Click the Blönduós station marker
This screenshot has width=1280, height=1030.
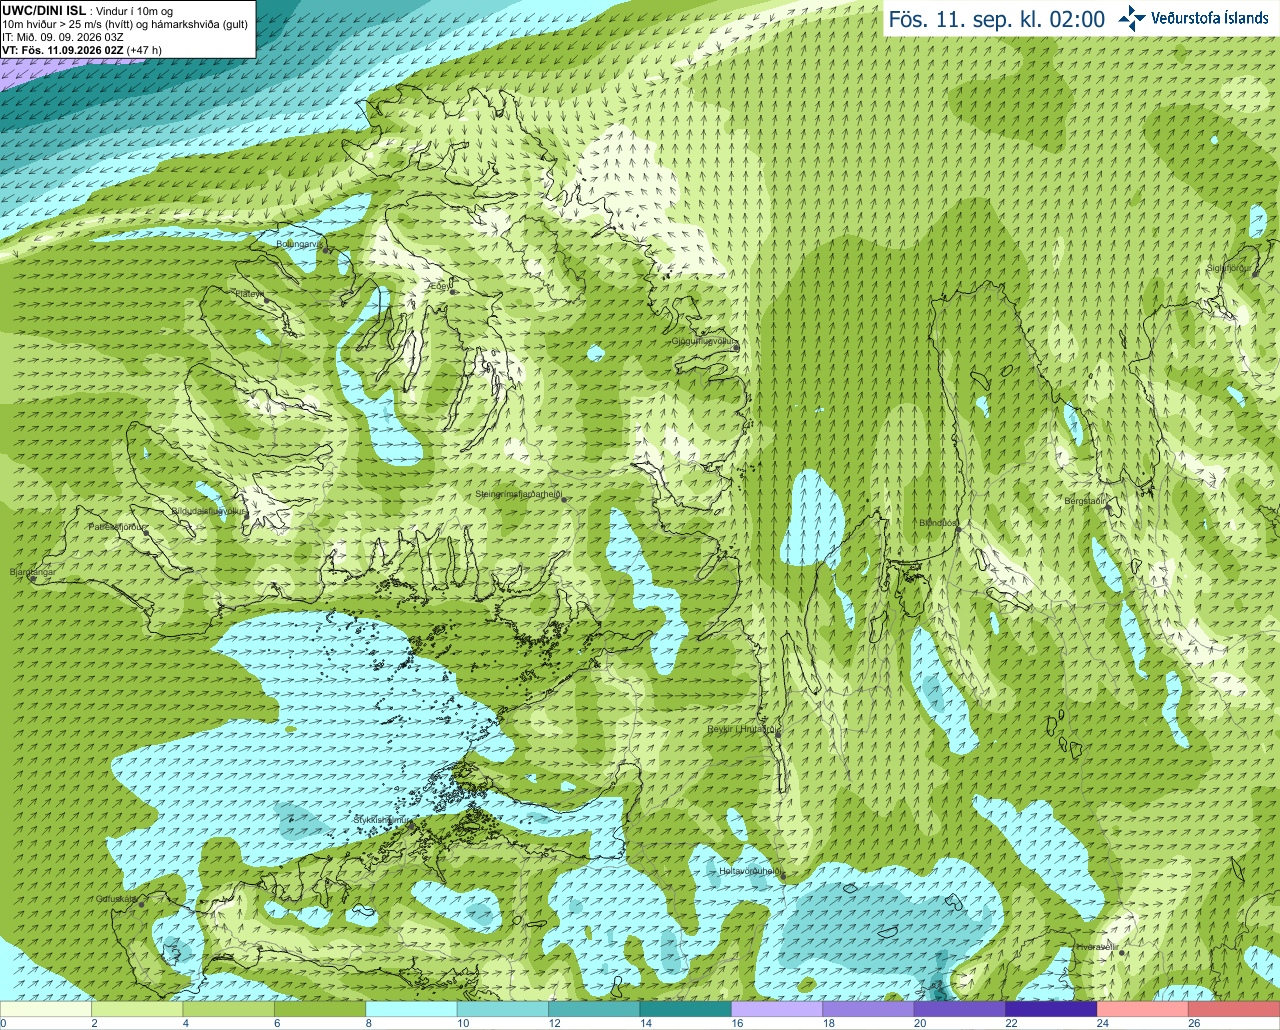(958, 529)
